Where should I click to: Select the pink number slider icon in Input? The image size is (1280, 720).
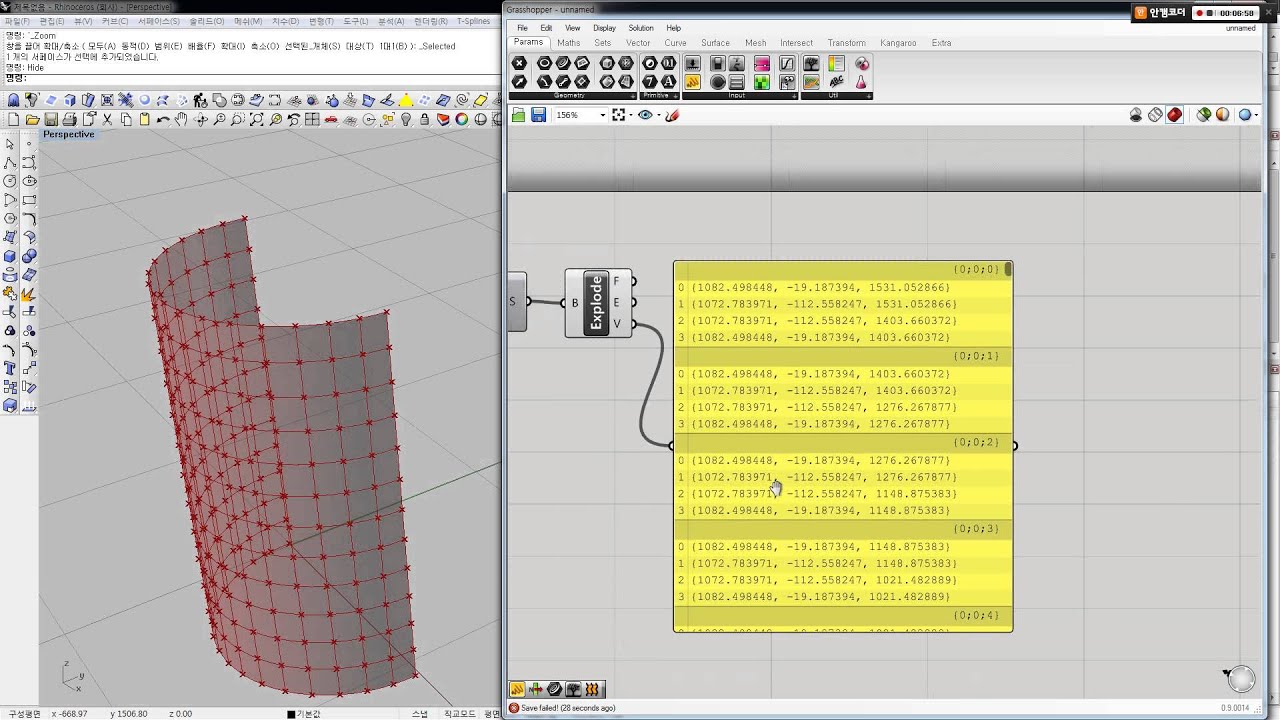pos(762,63)
